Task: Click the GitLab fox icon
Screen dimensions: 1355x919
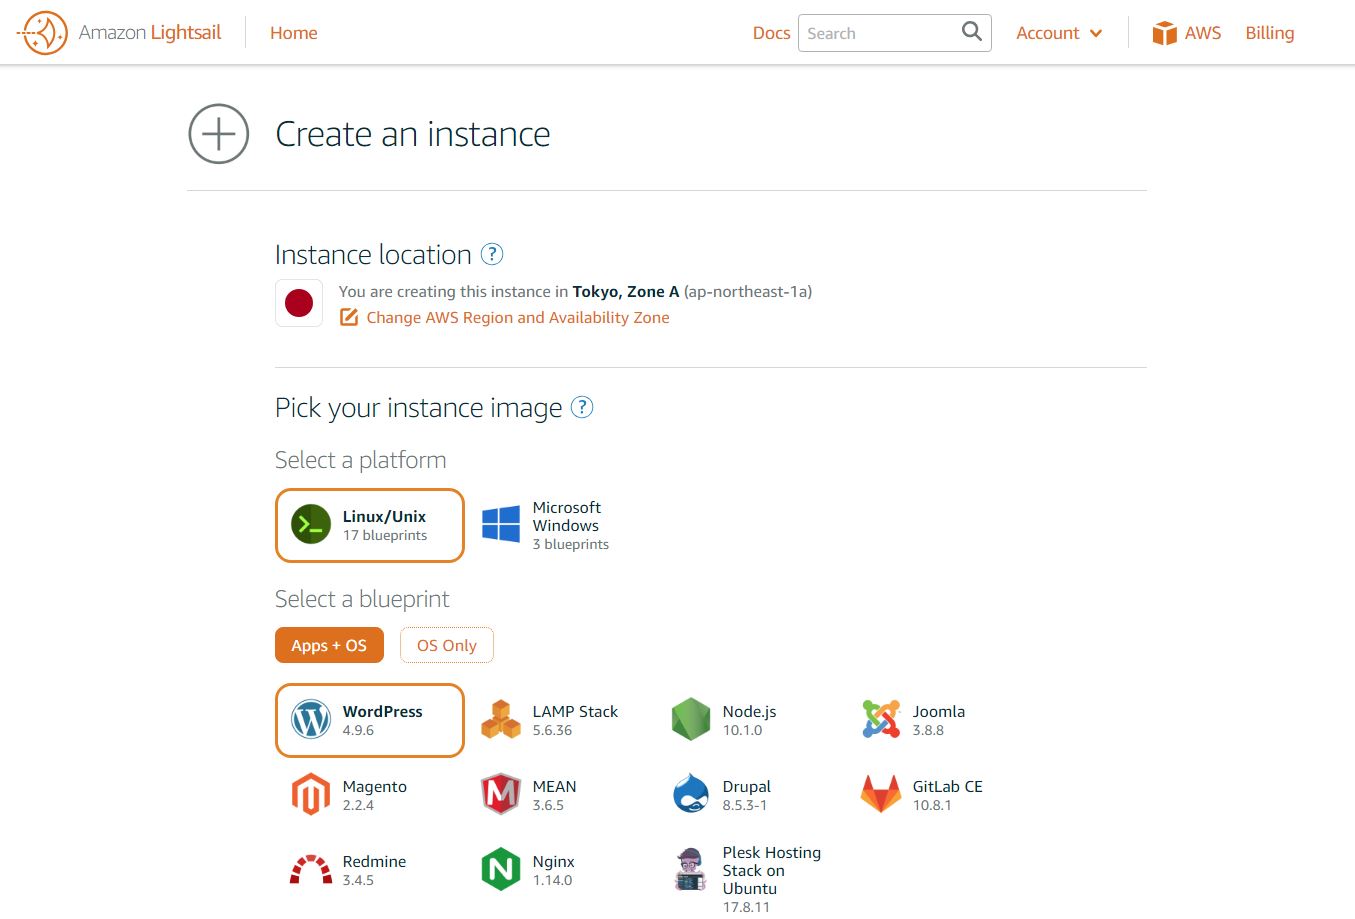Action: [881, 794]
